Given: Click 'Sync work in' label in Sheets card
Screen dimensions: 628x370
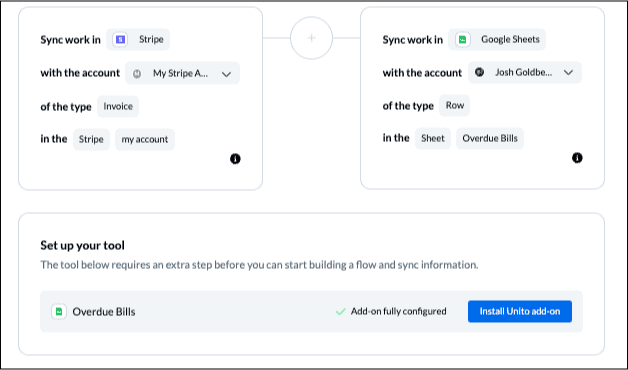Looking at the screenshot, I should pyautogui.click(x=413, y=40).
